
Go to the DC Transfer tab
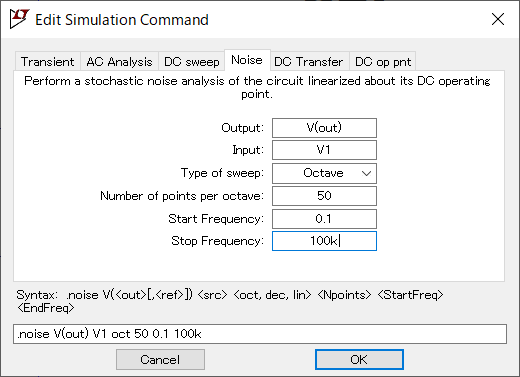[309, 62]
